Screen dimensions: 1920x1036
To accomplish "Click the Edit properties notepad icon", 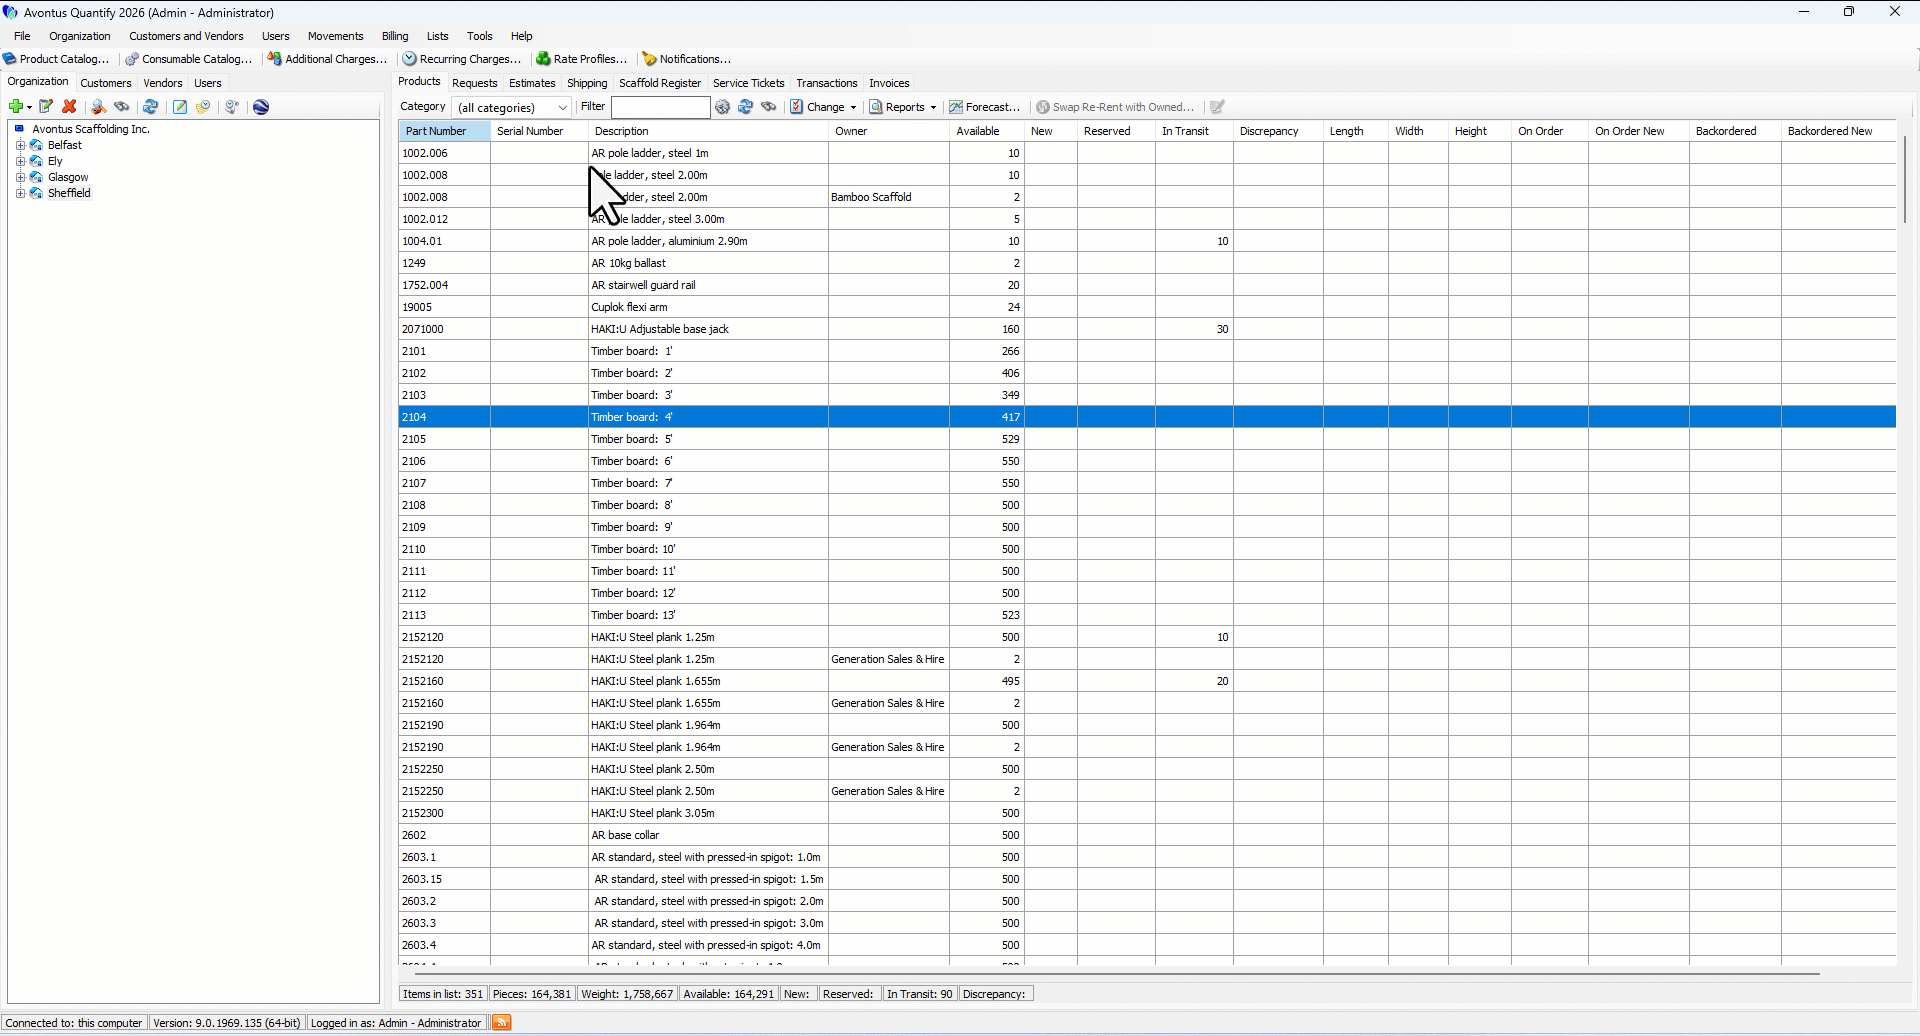I will click(x=45, y=107).
